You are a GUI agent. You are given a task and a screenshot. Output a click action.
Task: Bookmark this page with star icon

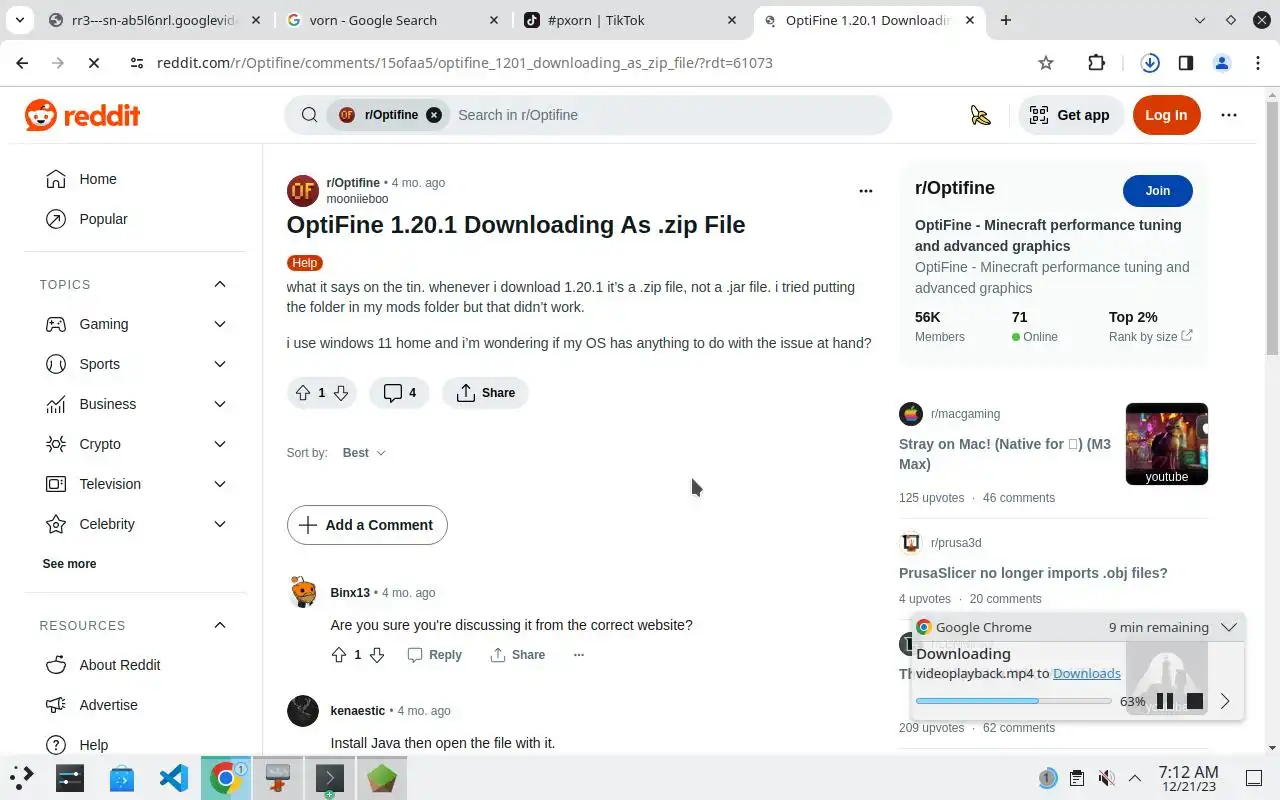point(1046,63)
